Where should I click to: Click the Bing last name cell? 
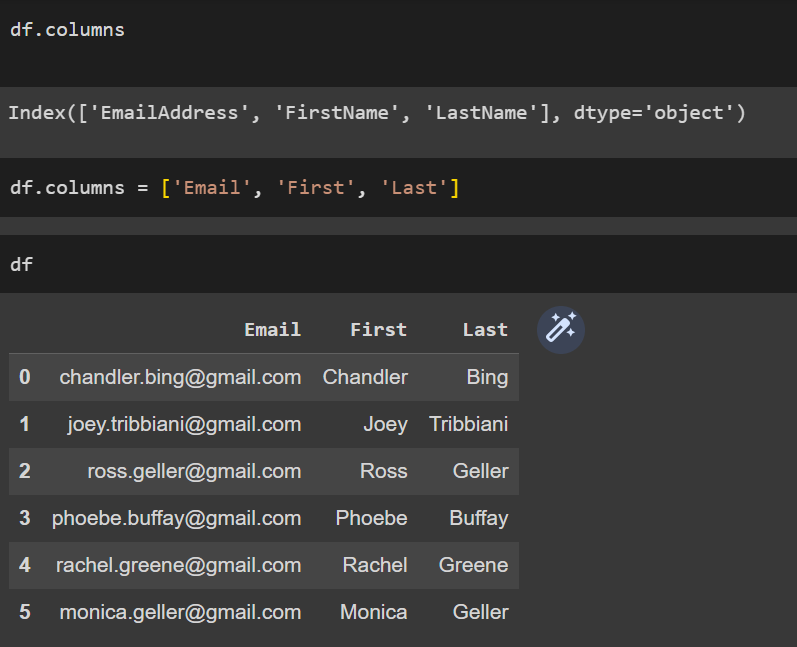(x=487, y=378)
